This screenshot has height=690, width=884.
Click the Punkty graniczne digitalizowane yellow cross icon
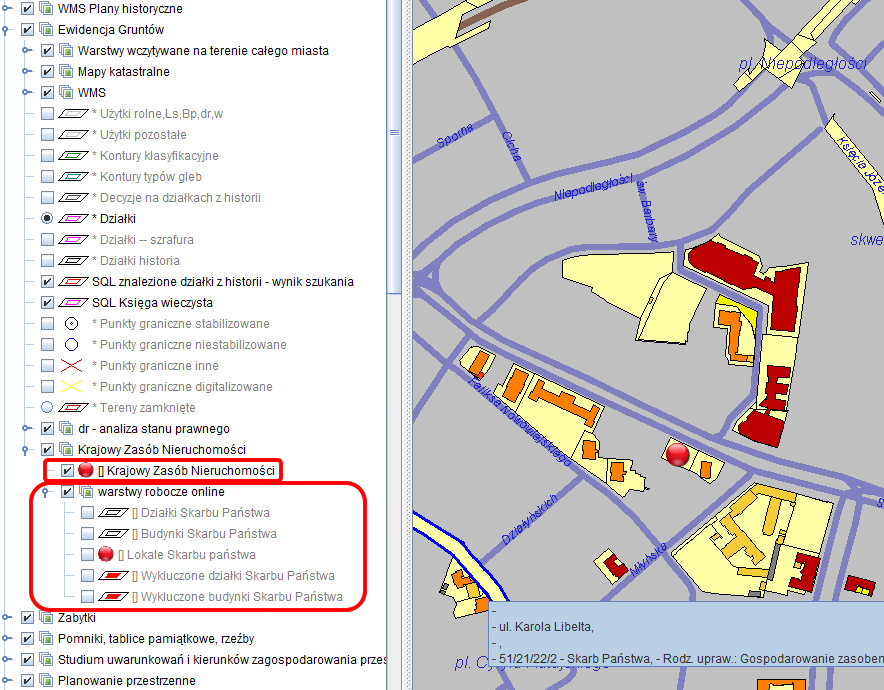coord(71,387)
